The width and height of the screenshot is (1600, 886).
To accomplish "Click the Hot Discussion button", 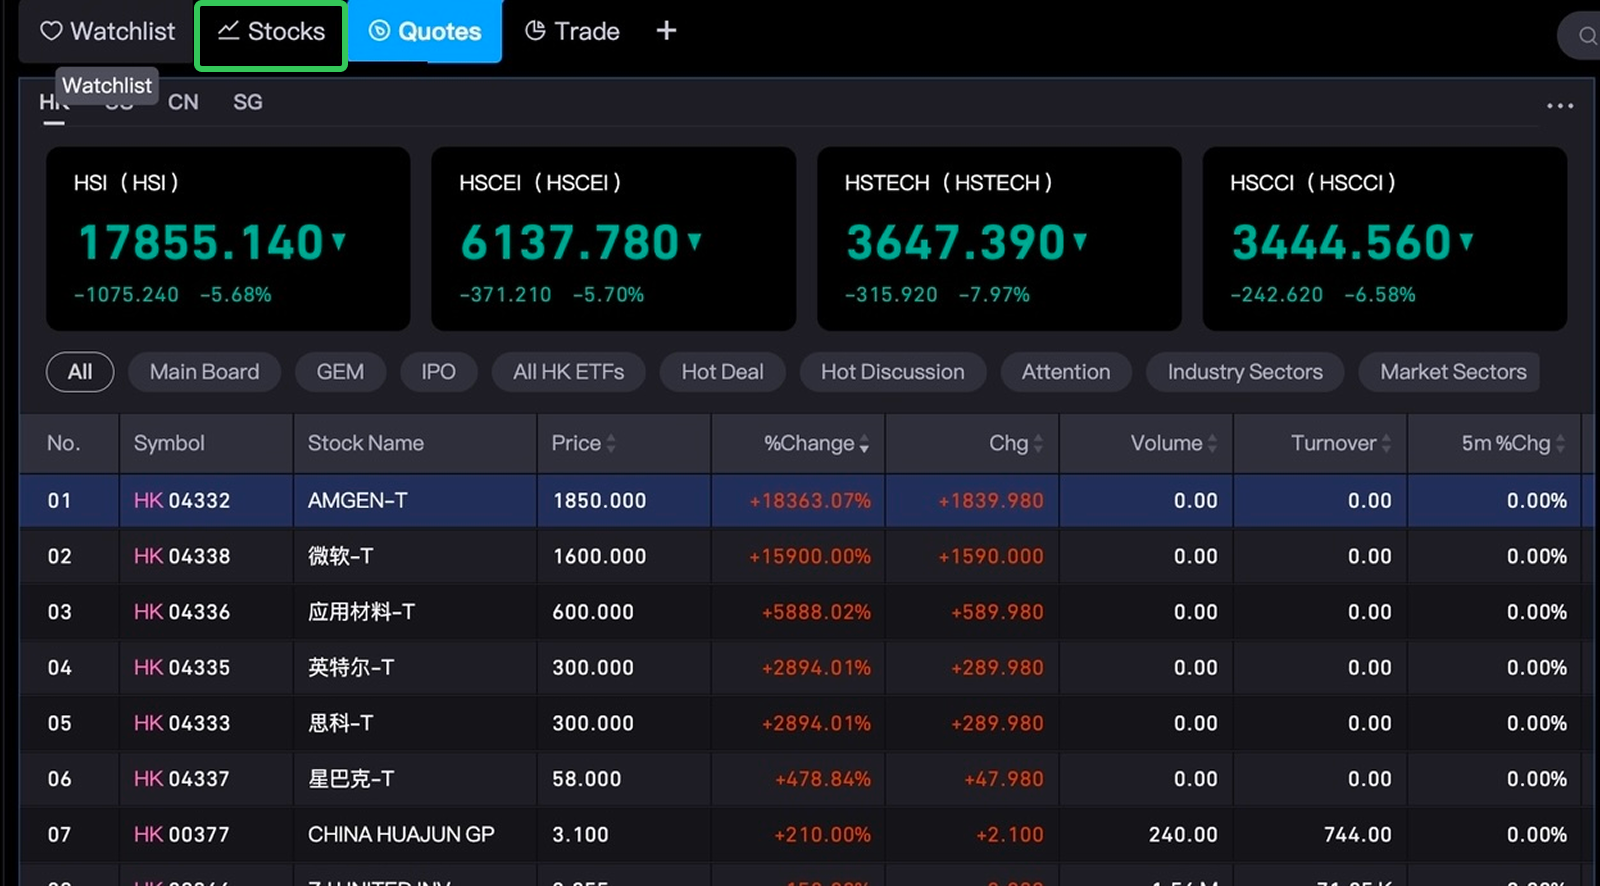I will click(892, 372).
